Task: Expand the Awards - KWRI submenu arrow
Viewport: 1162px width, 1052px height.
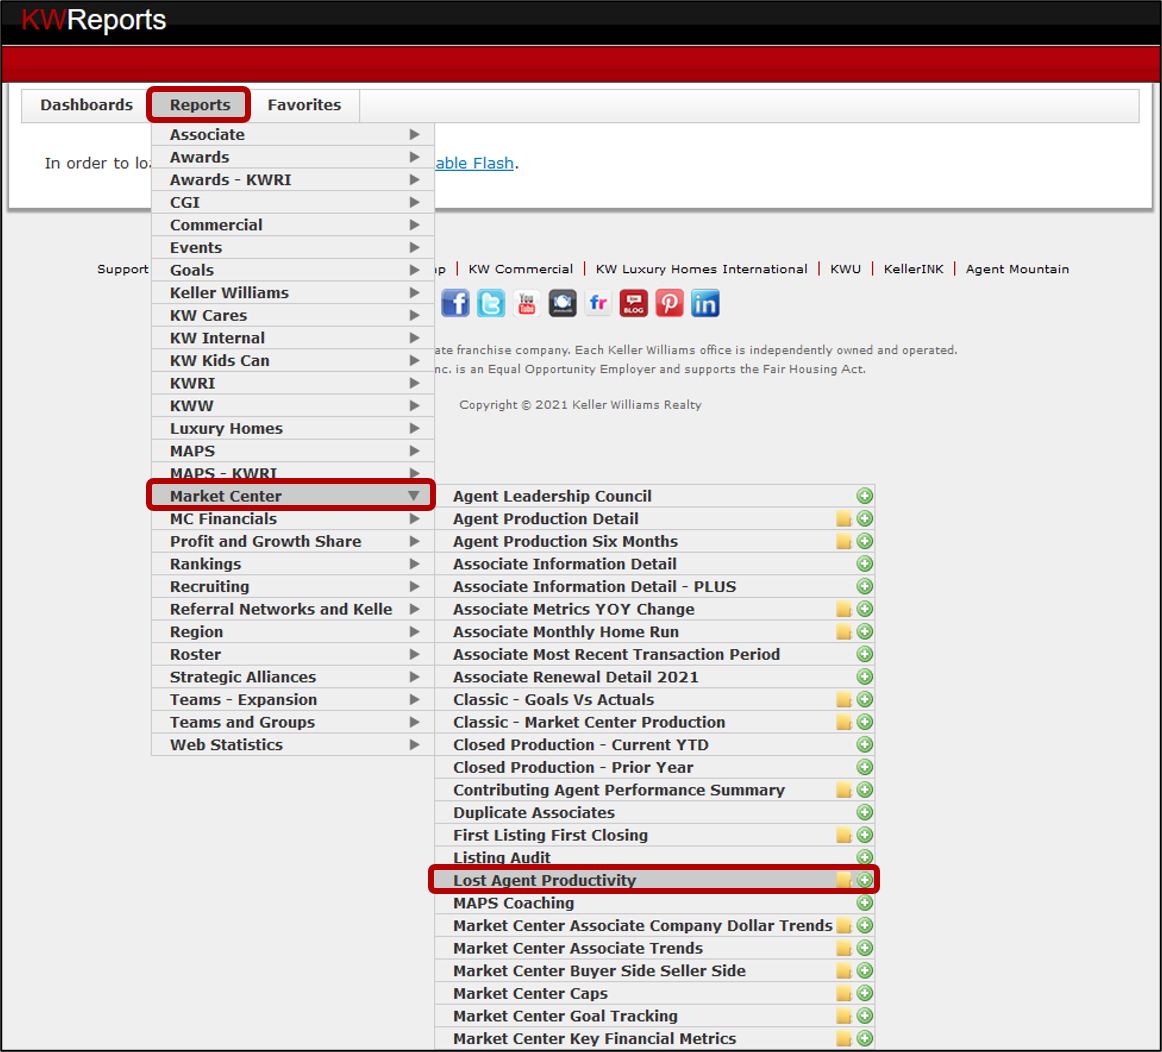Action: [x=414, y=180]
